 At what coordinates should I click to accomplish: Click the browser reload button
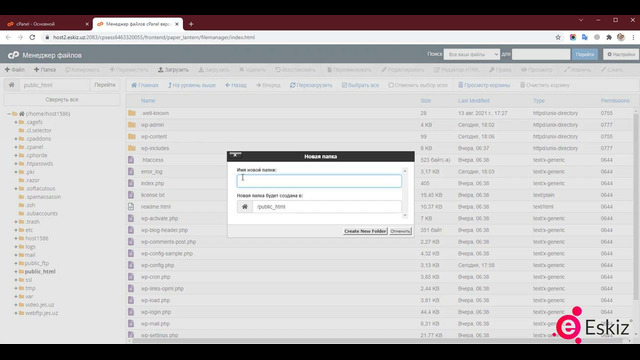pos(32,37)
